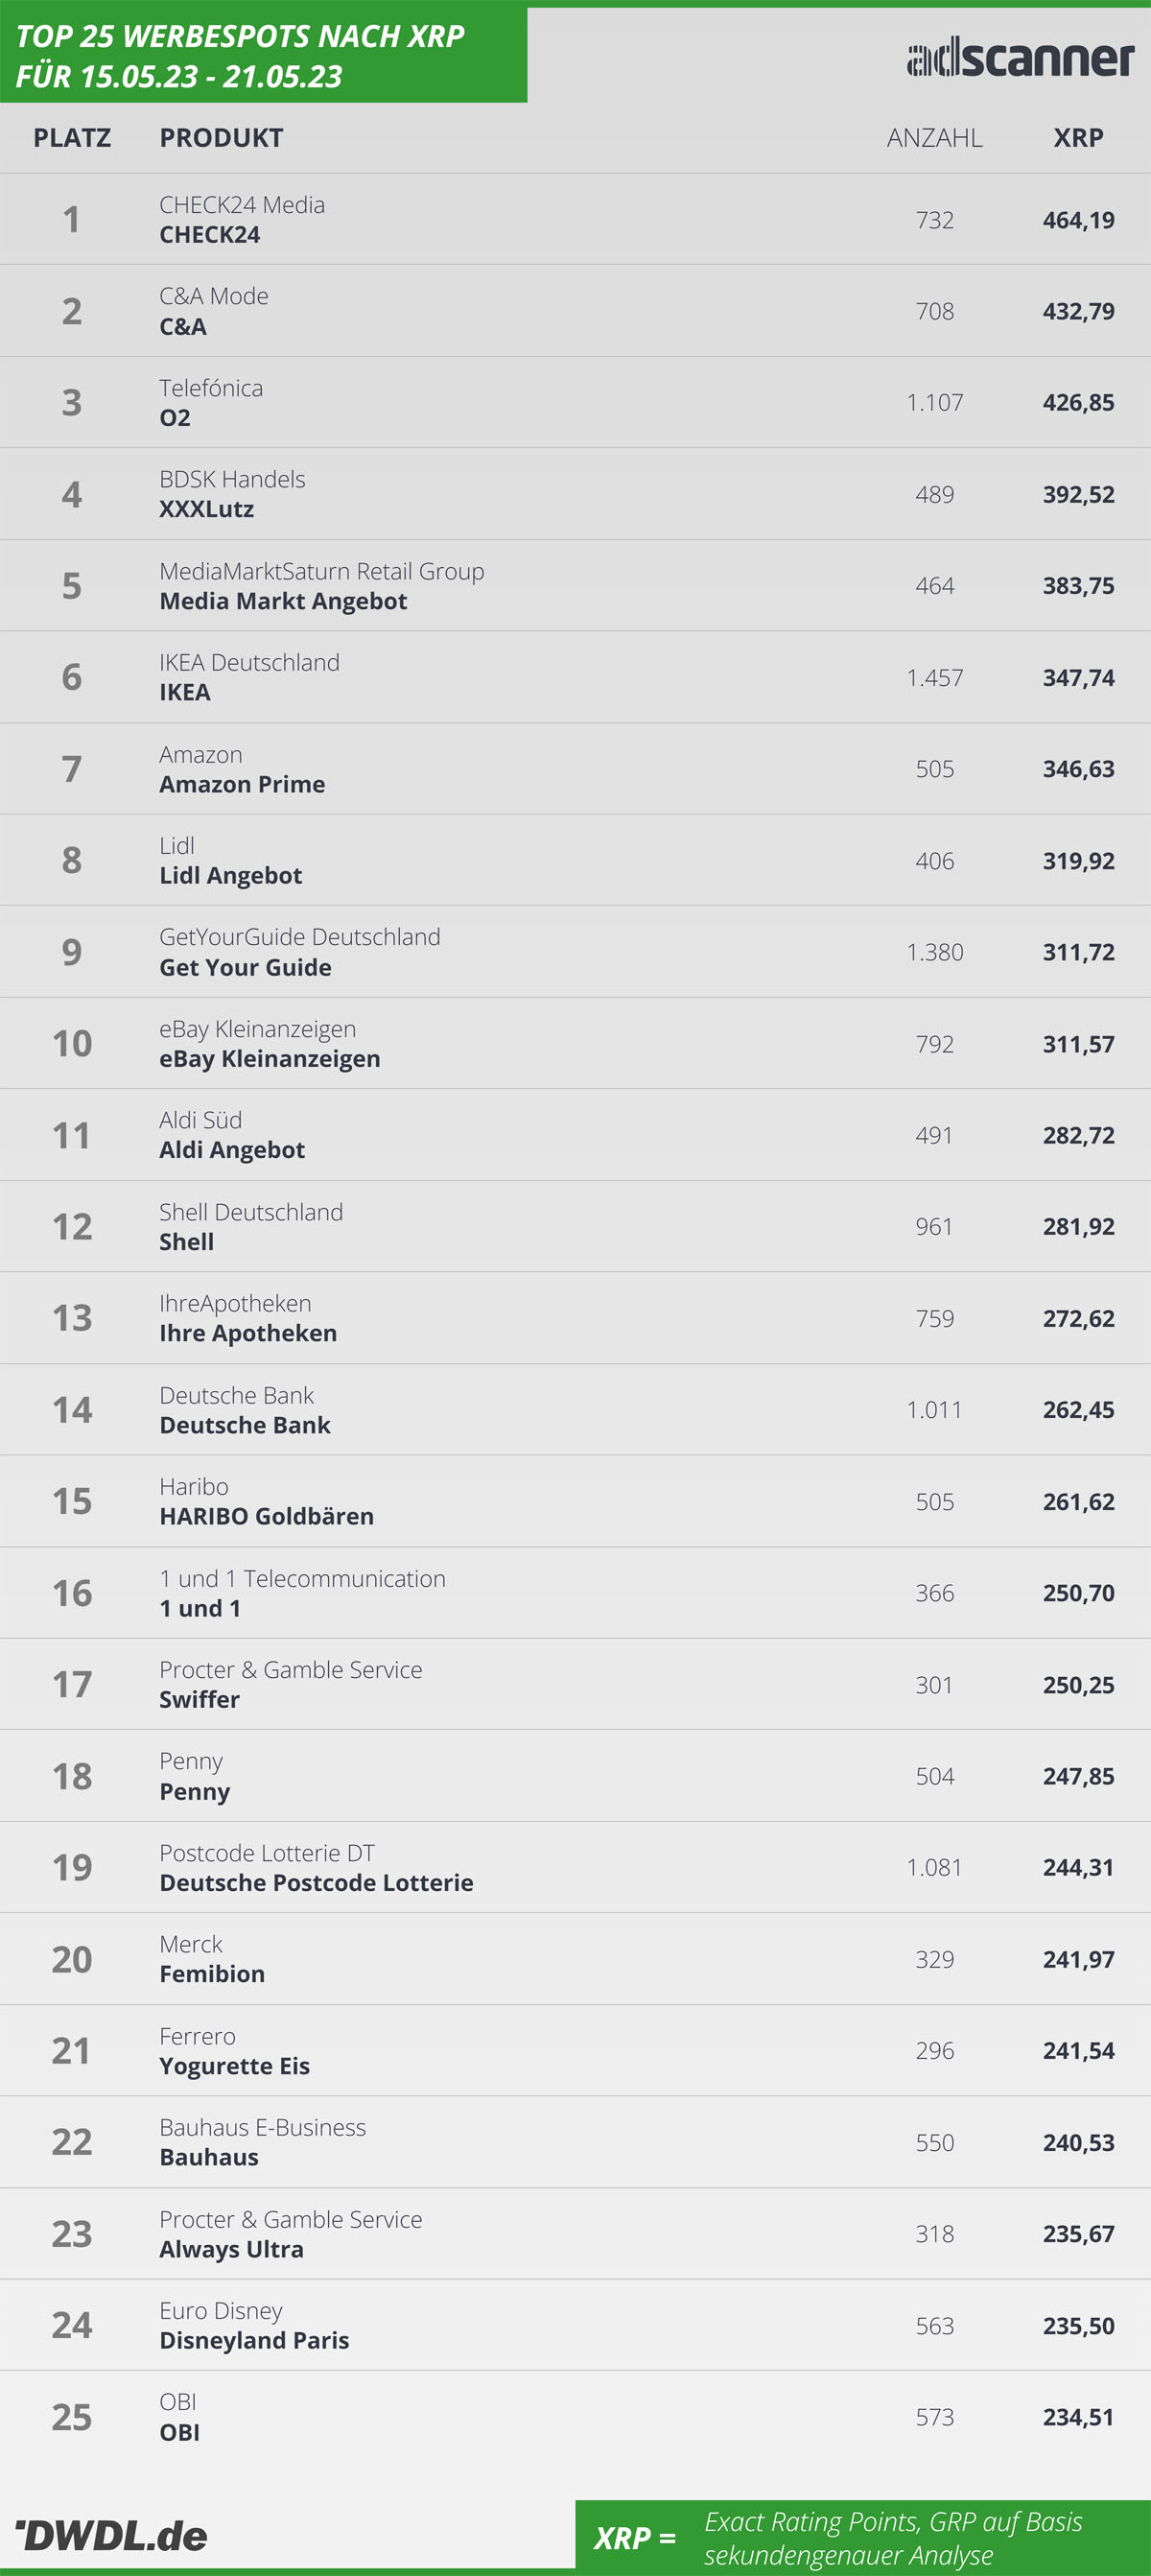This screenshot has height=2576, width=1151.
Task: Open the Media Markt Angebot entry
Action: point(283,601)
